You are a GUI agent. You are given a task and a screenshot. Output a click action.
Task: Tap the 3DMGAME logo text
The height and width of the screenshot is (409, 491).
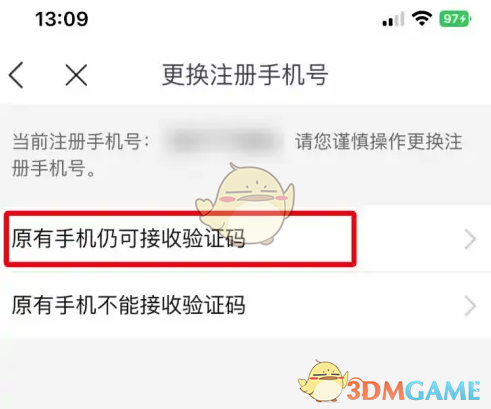point(413,390)
